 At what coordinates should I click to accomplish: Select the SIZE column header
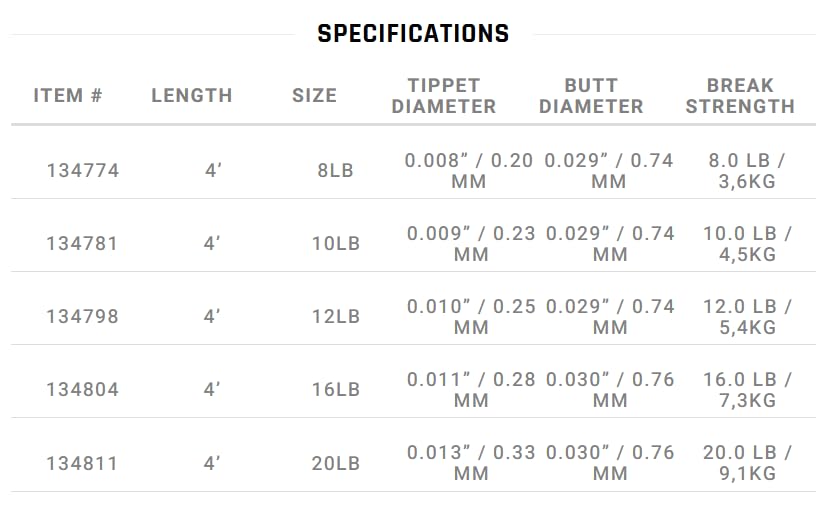click(x=314, y=95)
